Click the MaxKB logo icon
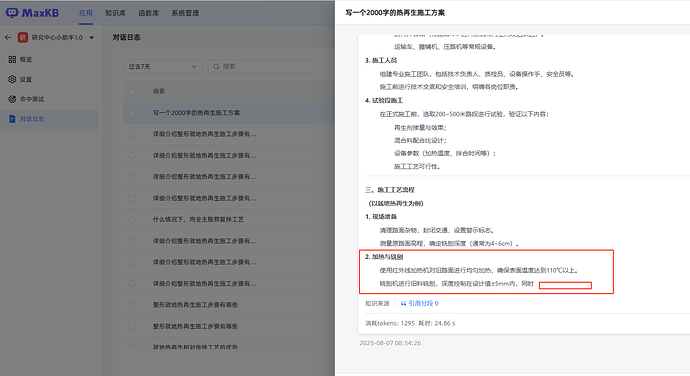 [12, 13]
